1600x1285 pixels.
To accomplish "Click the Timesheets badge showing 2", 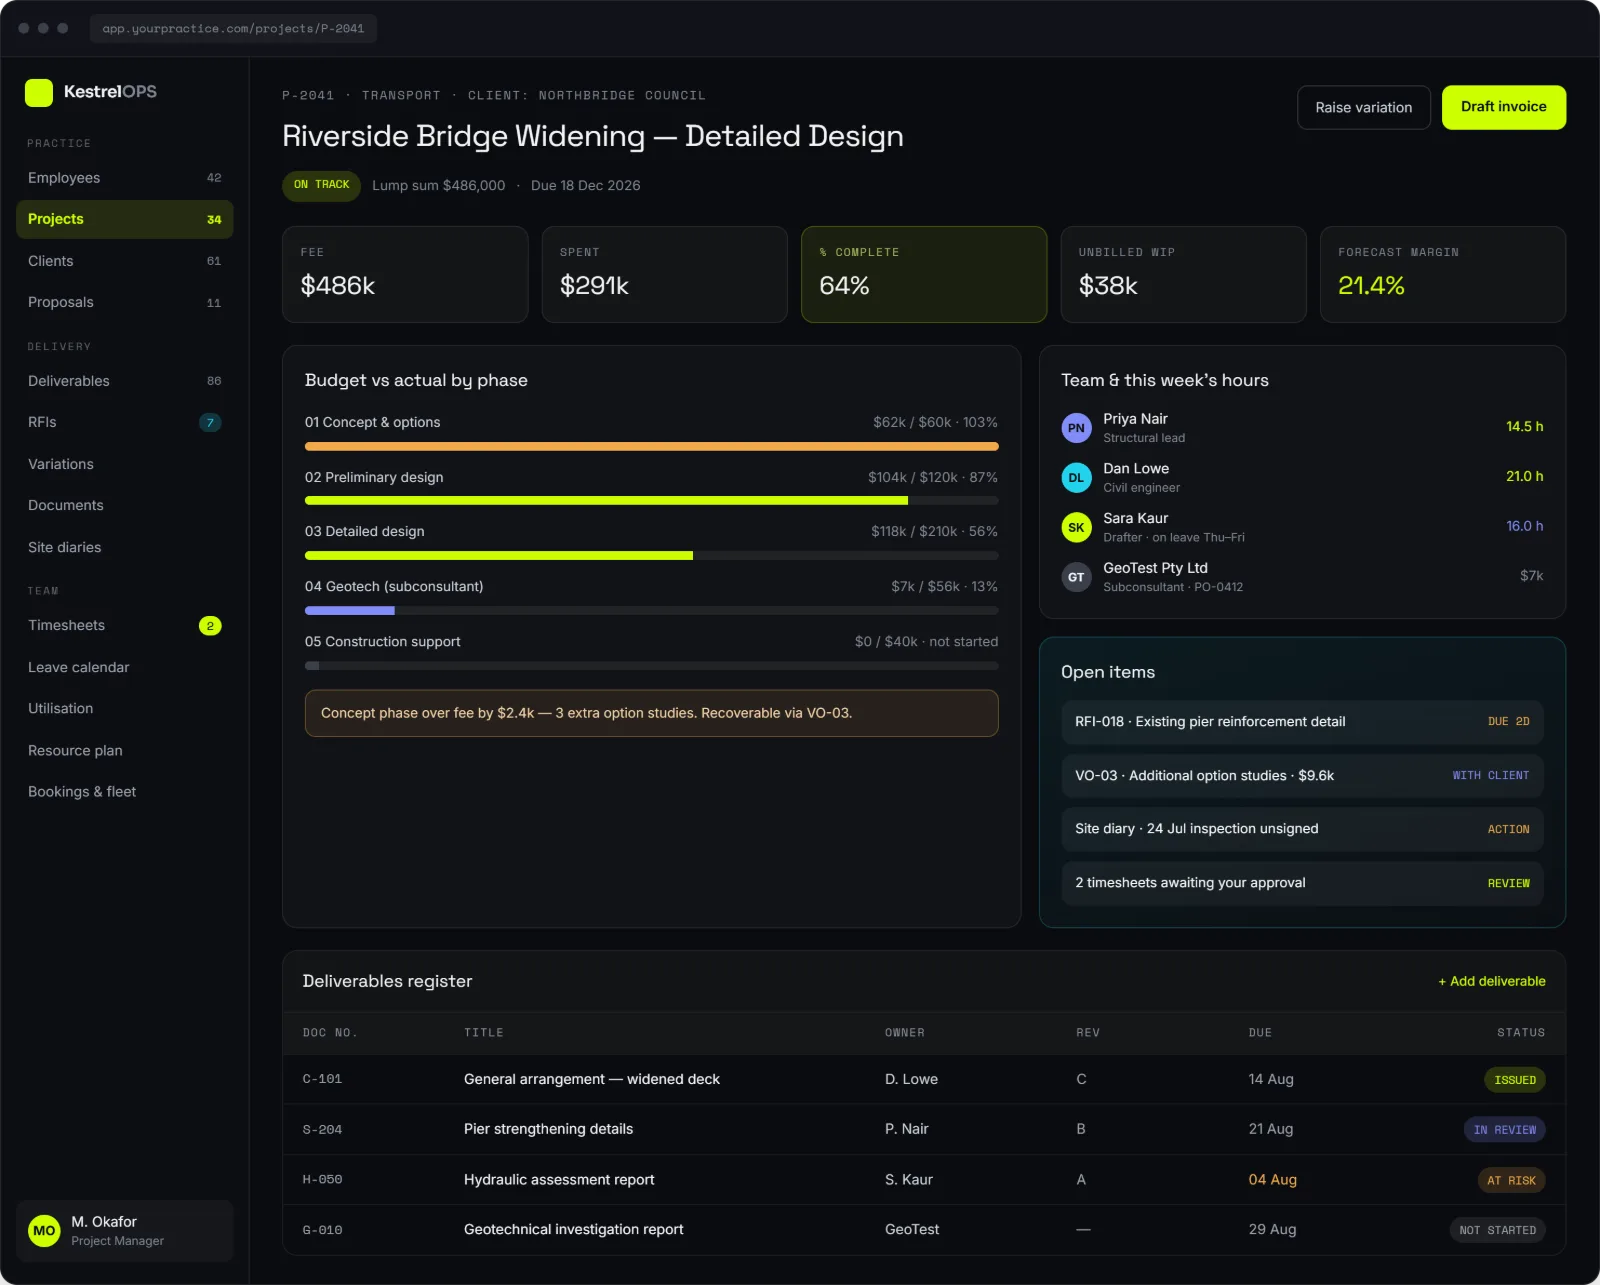I will (x=210, y=626).
